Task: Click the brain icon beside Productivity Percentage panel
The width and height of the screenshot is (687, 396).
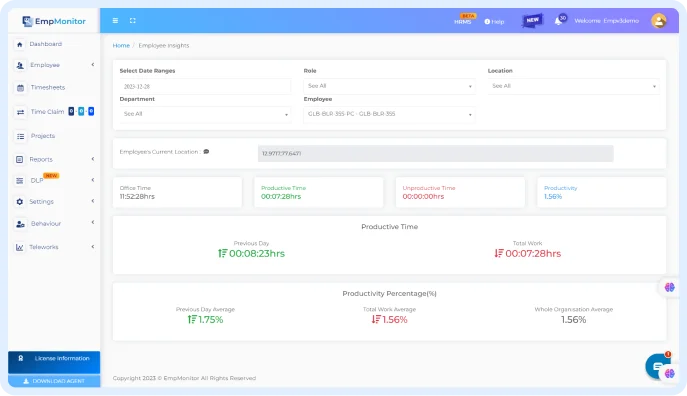Action: click(669, 287)
